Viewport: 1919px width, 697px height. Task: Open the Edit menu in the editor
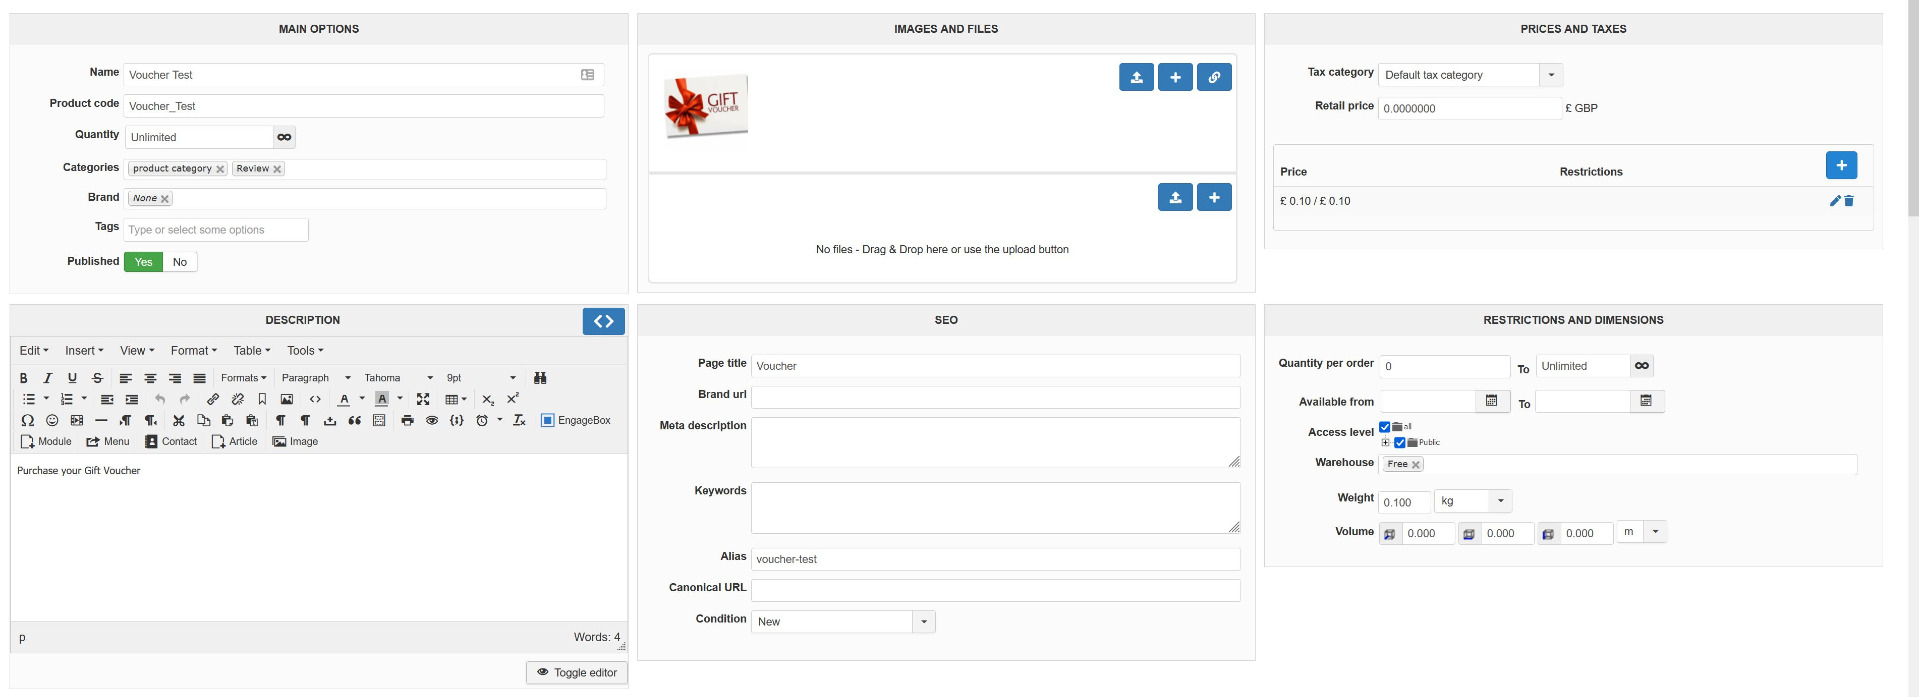click(34, 351)
